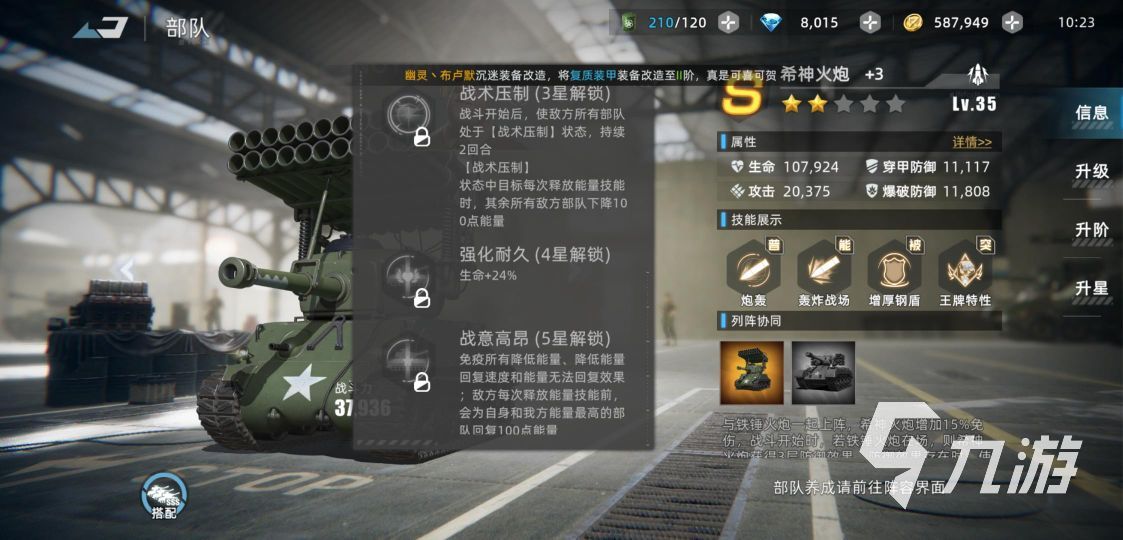Expand attribute details via 详情>>
The height and width of the screenshot is (540, 1123).
coord(972,142)
